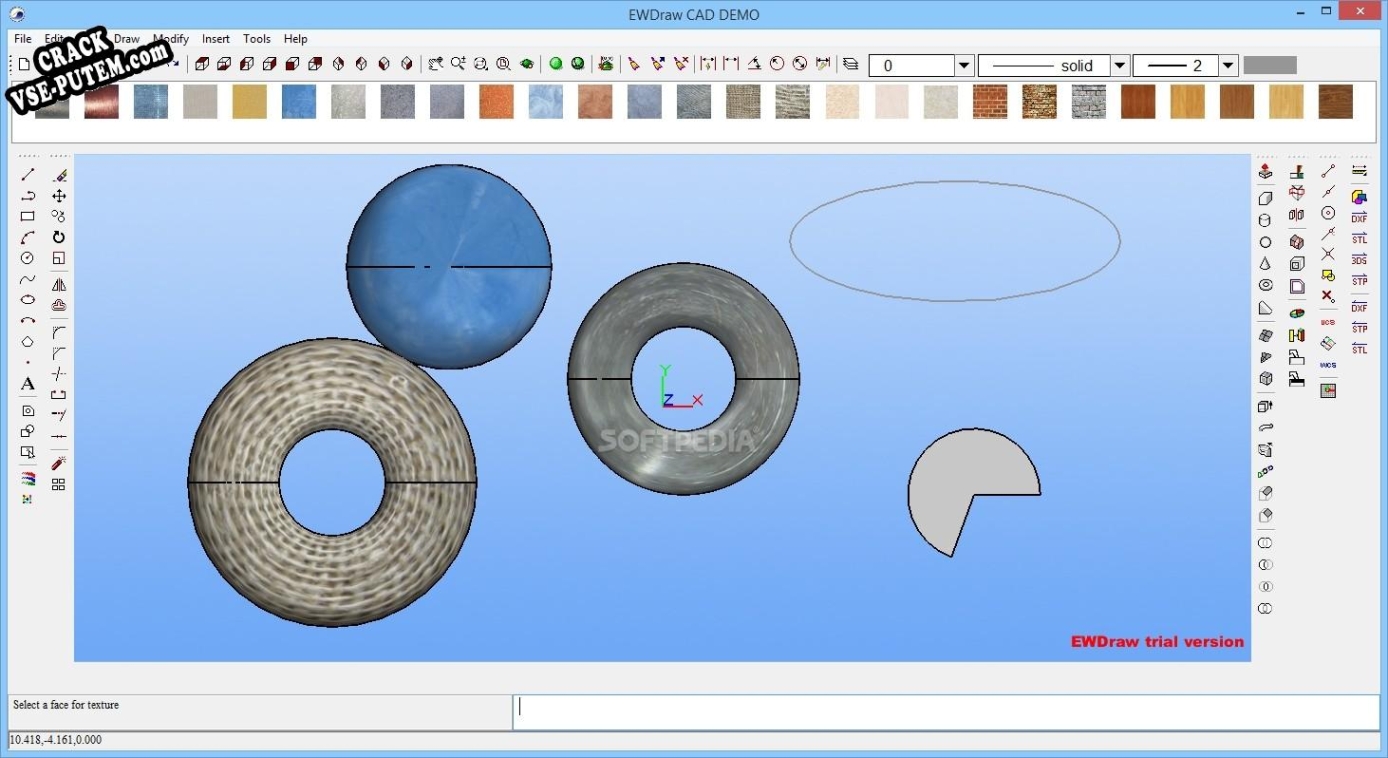Create a Wedge solid
This screenshot has width=1388, height=758.
click(x=1265, y=308)
